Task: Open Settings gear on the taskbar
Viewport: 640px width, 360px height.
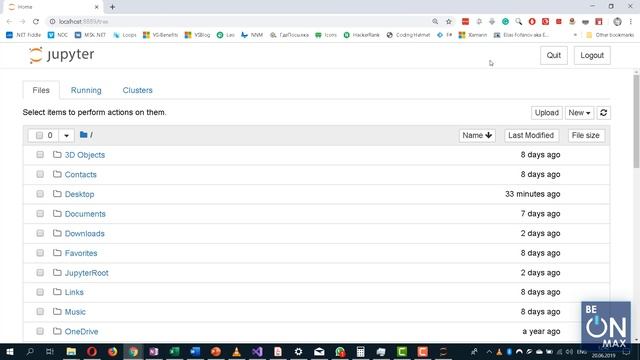Action: pos(298,351)
